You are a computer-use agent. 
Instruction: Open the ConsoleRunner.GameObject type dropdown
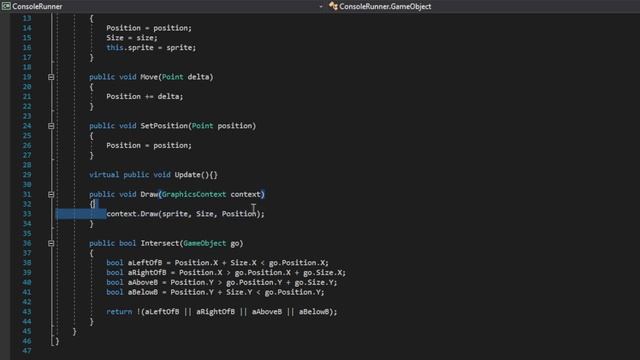pyautogui.click(x=484, y=6)
